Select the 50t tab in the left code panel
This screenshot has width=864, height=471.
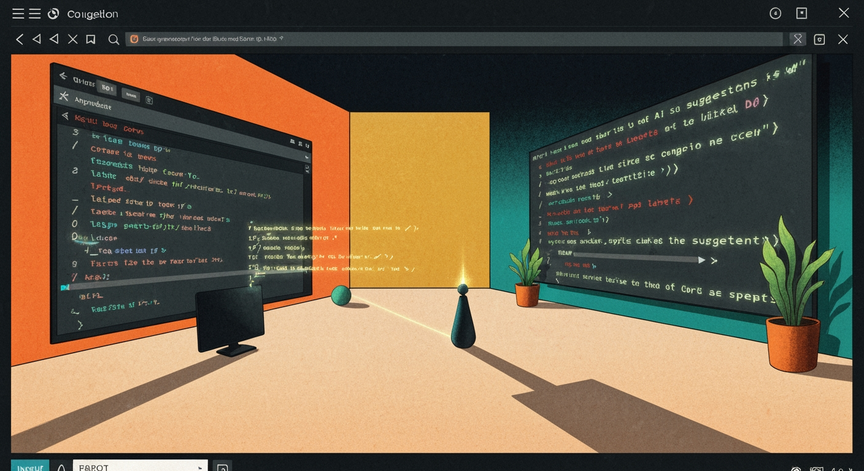(x=107, y=88)
